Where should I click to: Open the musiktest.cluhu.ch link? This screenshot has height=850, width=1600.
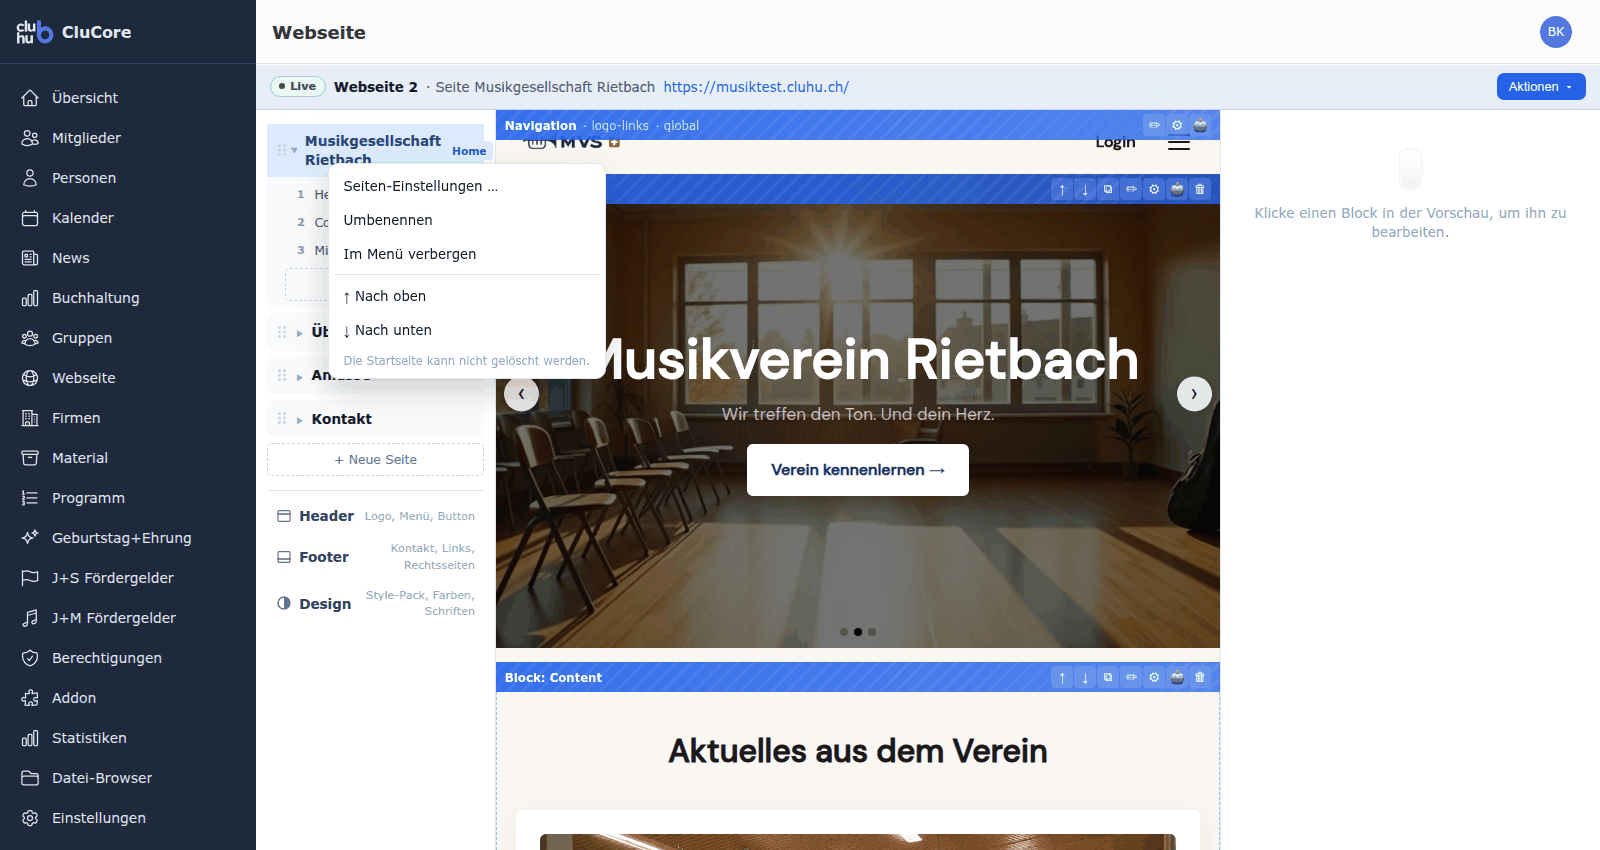(x=756, y=87)
